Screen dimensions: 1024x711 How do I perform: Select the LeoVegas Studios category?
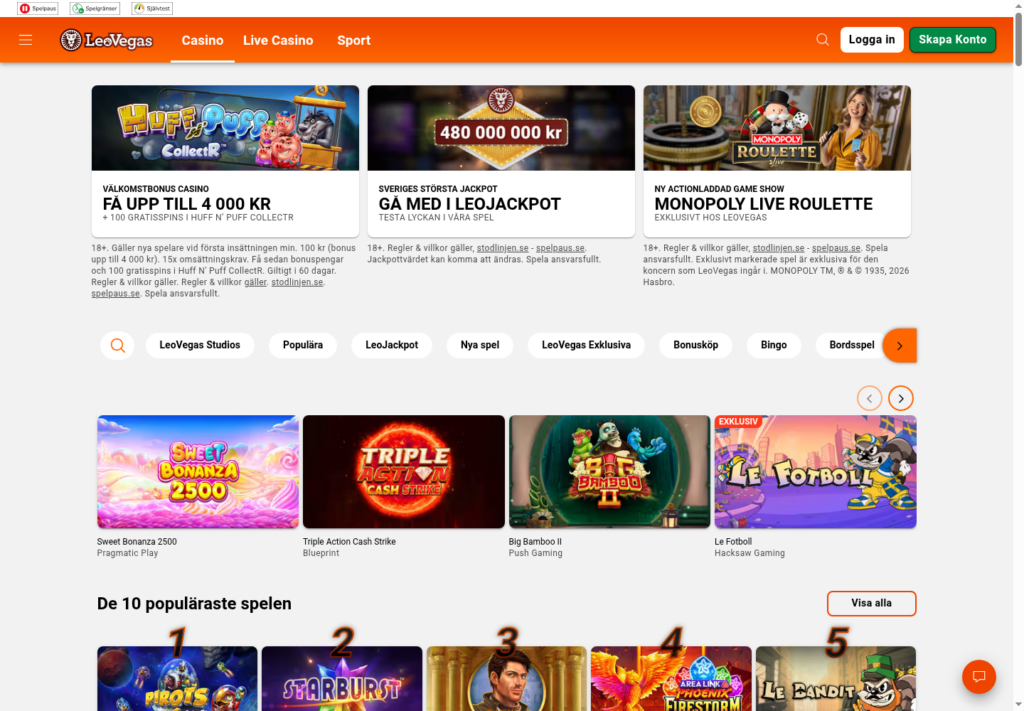coord(200,345)
